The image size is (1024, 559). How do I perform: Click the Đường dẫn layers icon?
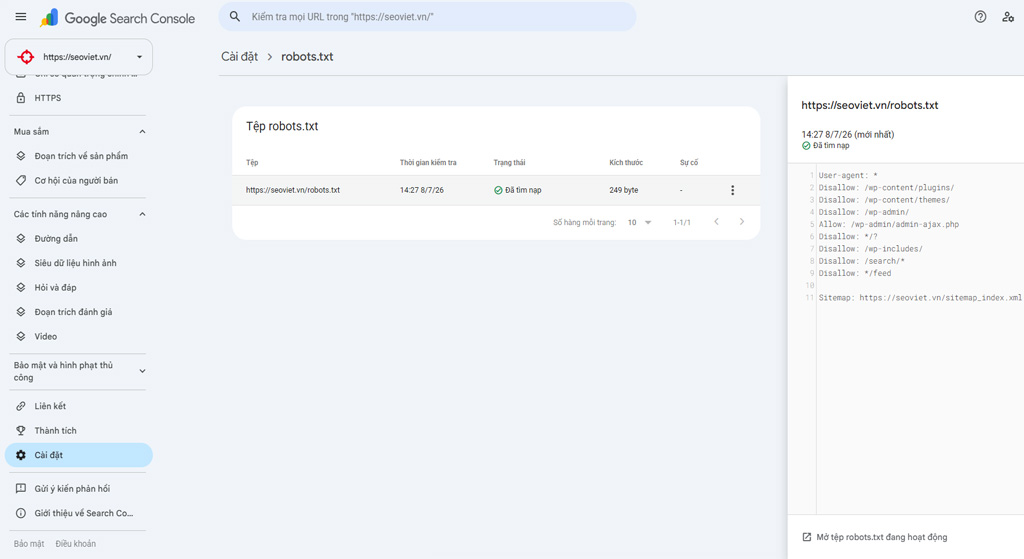coord(21,238)
